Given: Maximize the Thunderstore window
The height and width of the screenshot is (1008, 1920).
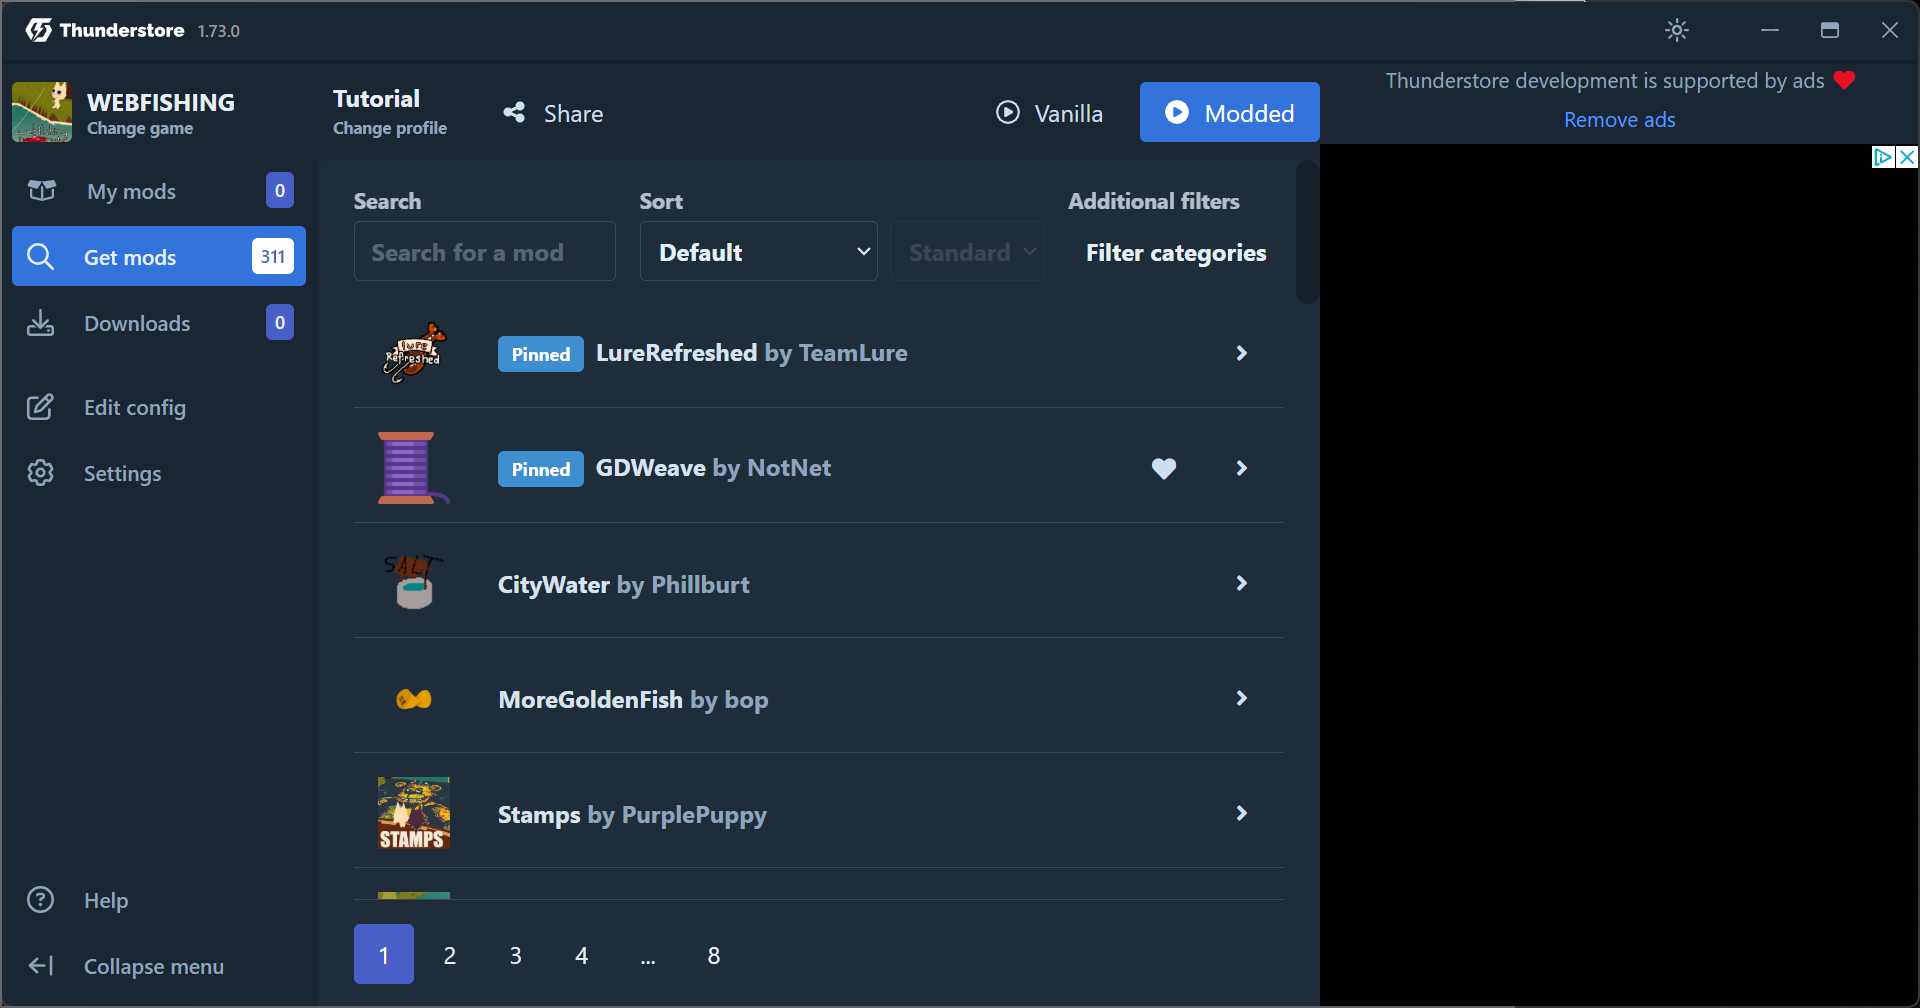Looking at the screenshot, I should tap(1830, 30).
